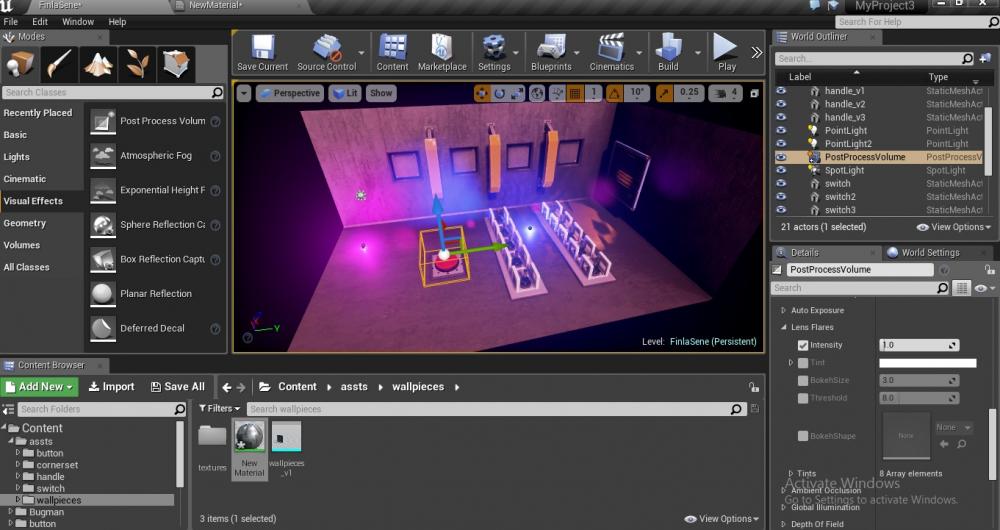Uncheck the Lens Flares Intensity checkbox
Screen dimensions: 1000x530
pyautogui.click(x=803, y=345)
